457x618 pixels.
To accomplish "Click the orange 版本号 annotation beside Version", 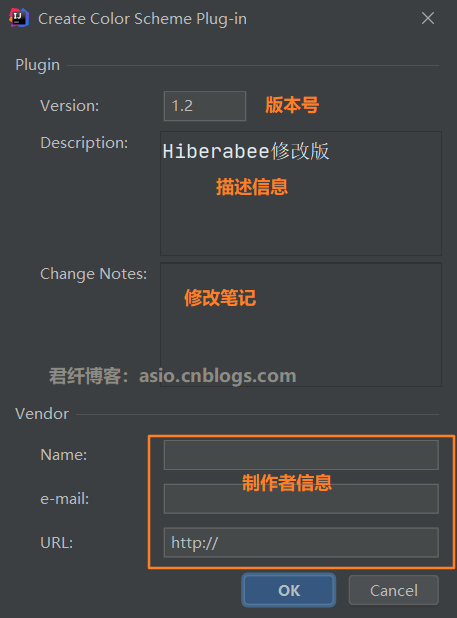I will click(292, 105).
